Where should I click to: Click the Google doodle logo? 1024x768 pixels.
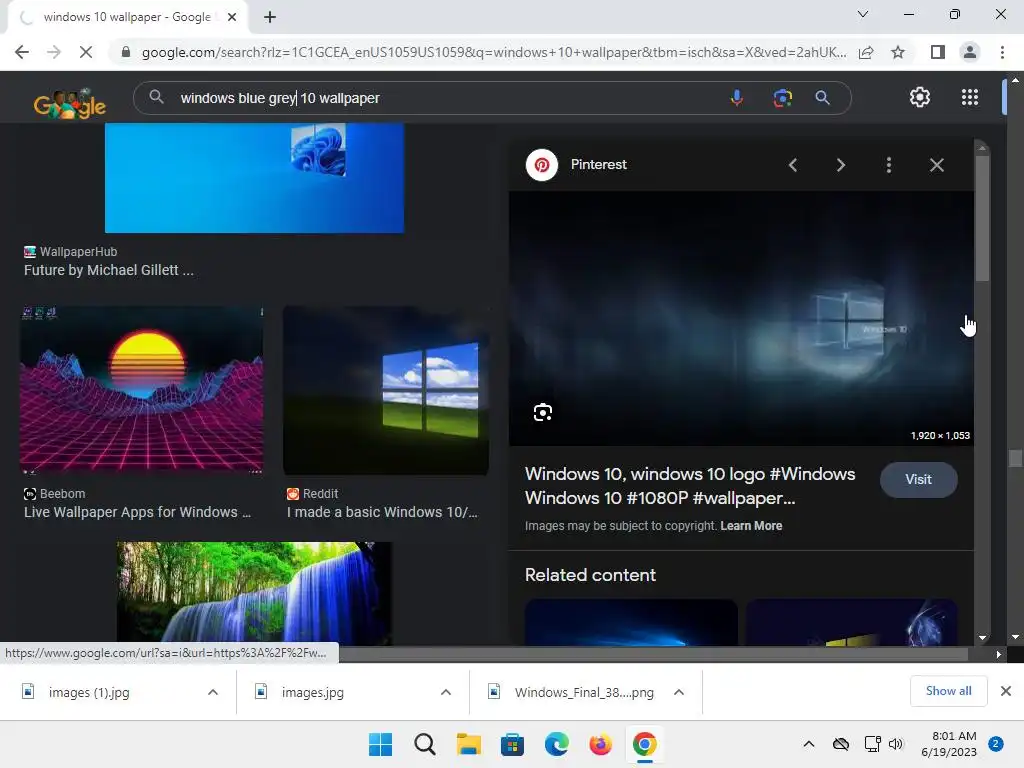click(x=70, y=103)
